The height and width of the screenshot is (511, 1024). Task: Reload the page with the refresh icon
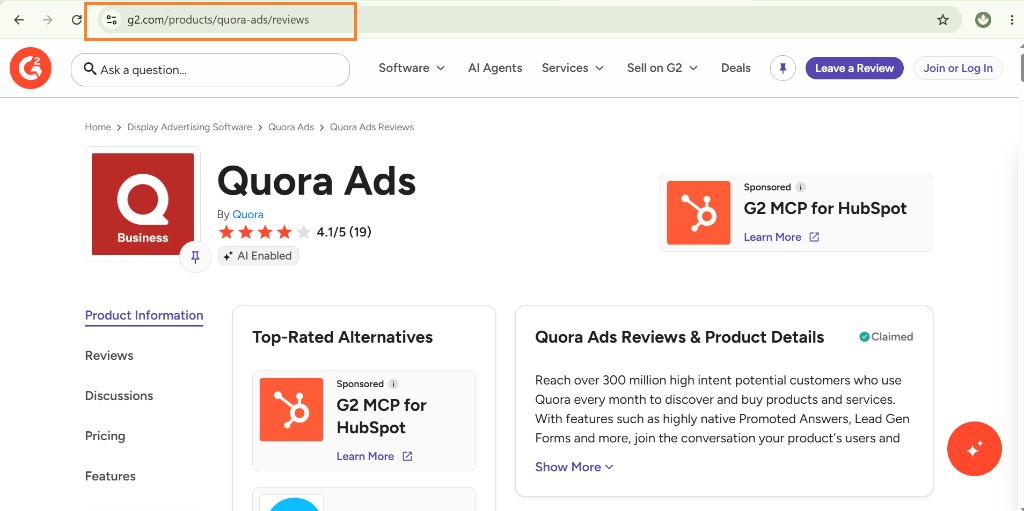[x=76, y=20]
